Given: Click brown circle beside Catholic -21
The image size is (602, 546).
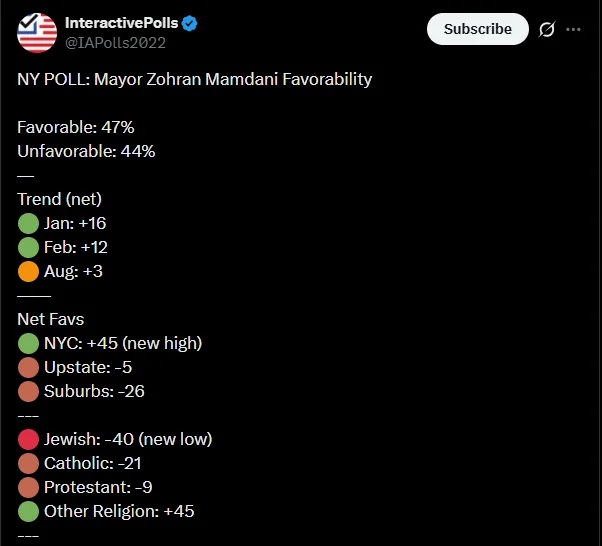Looking at the screenshot, I should tap(28, 463).
